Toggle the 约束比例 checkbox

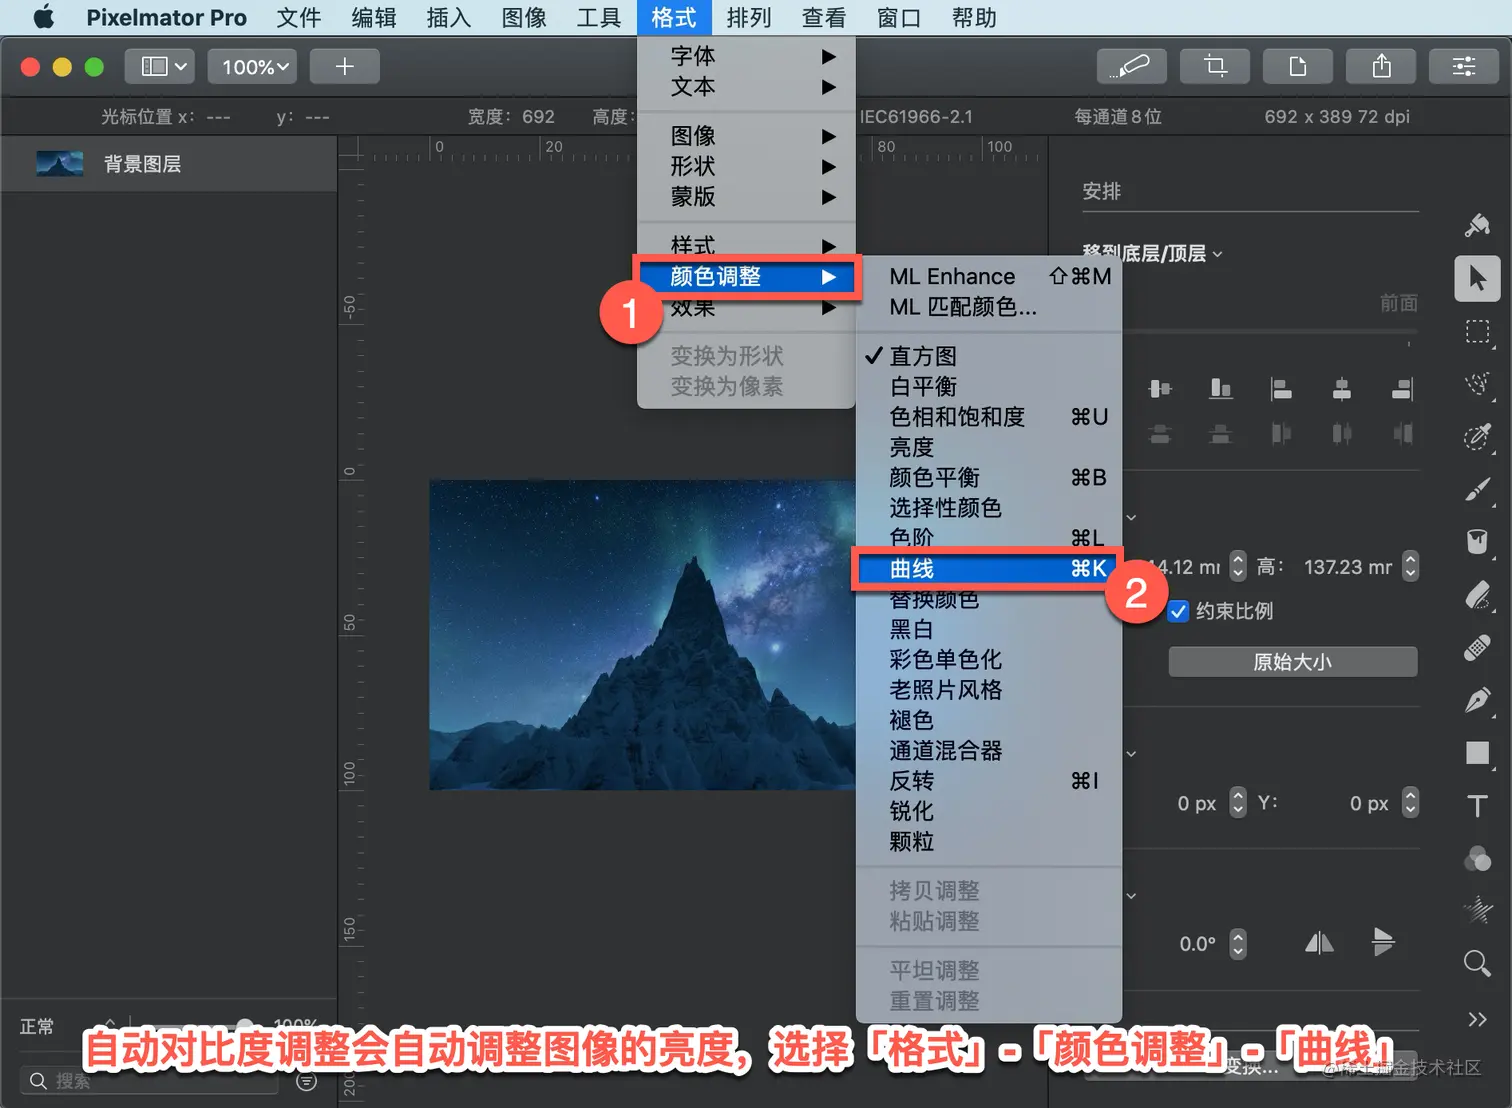pos(1178,611)
